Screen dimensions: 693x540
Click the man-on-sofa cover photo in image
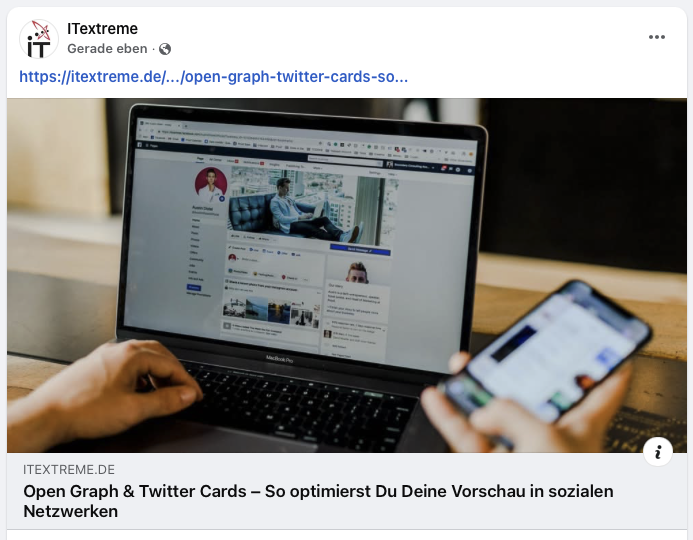pos(312,208)
